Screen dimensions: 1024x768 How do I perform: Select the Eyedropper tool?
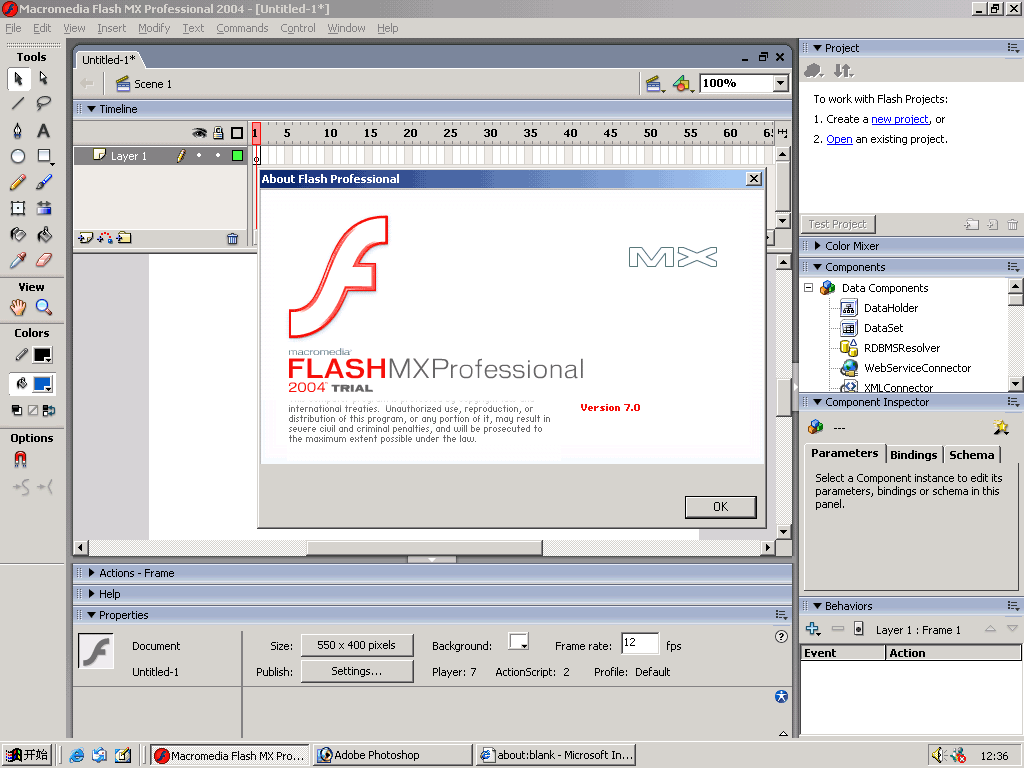pos(18,261)
